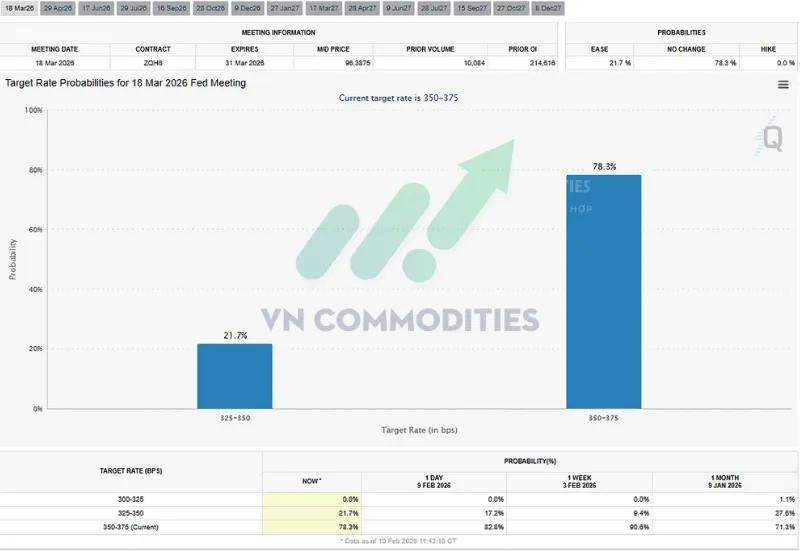Open the 28 Jul27 meeting tab
This screenshot has height=551, width=800.
click(434, 8)
